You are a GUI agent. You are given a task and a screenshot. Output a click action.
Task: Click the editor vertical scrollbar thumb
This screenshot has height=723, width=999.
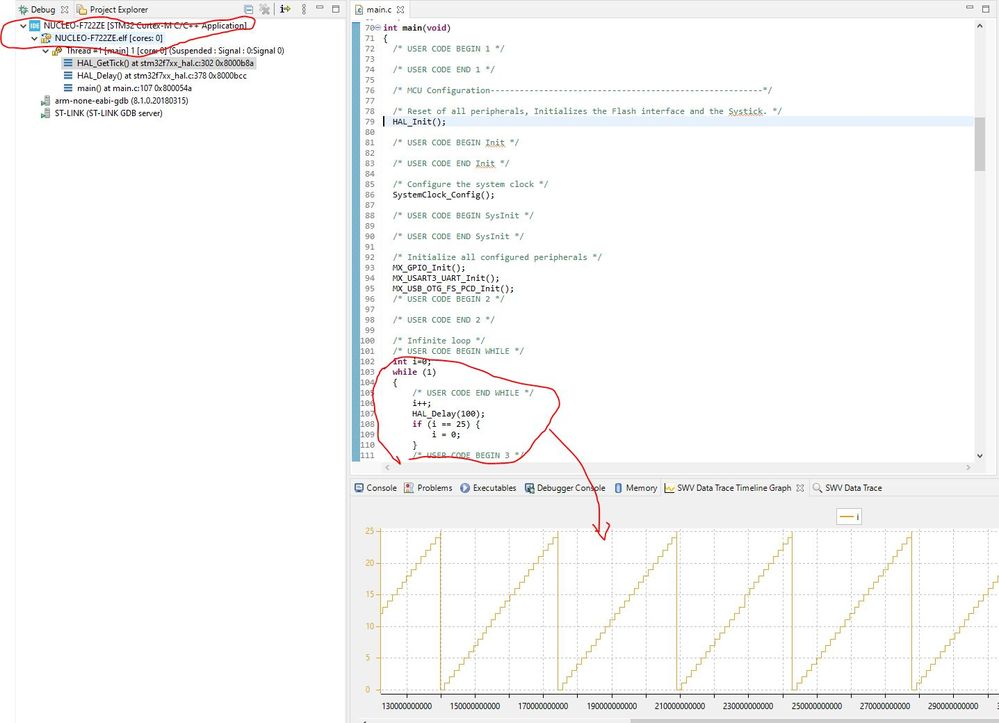point(979,144)
